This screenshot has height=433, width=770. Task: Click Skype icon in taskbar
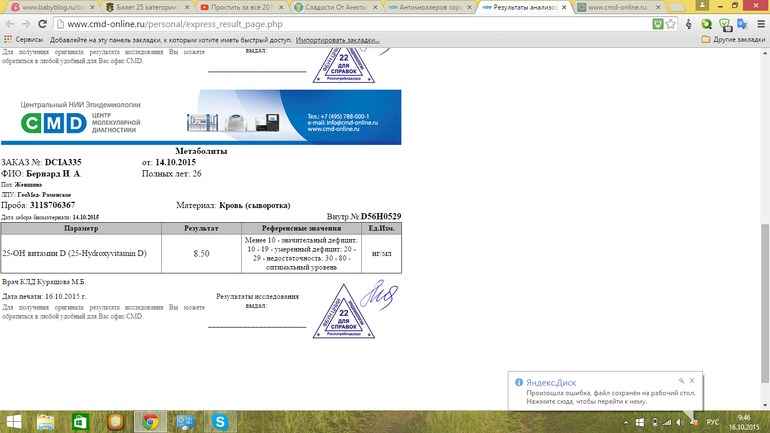click(220, 422)
